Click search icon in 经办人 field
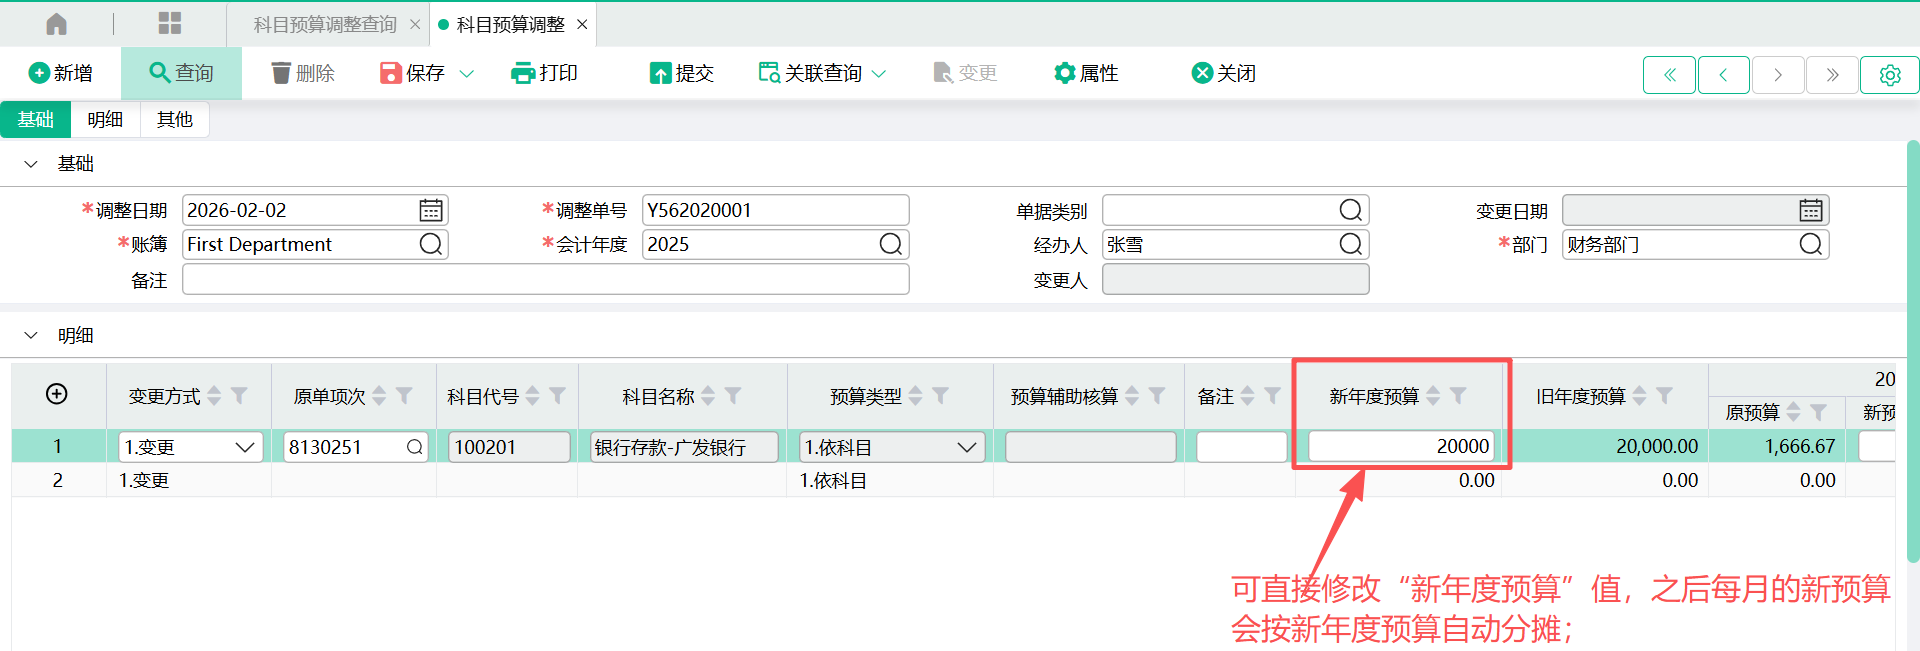This screenshot has width=1920, height=651. (x=1350, y=244)
